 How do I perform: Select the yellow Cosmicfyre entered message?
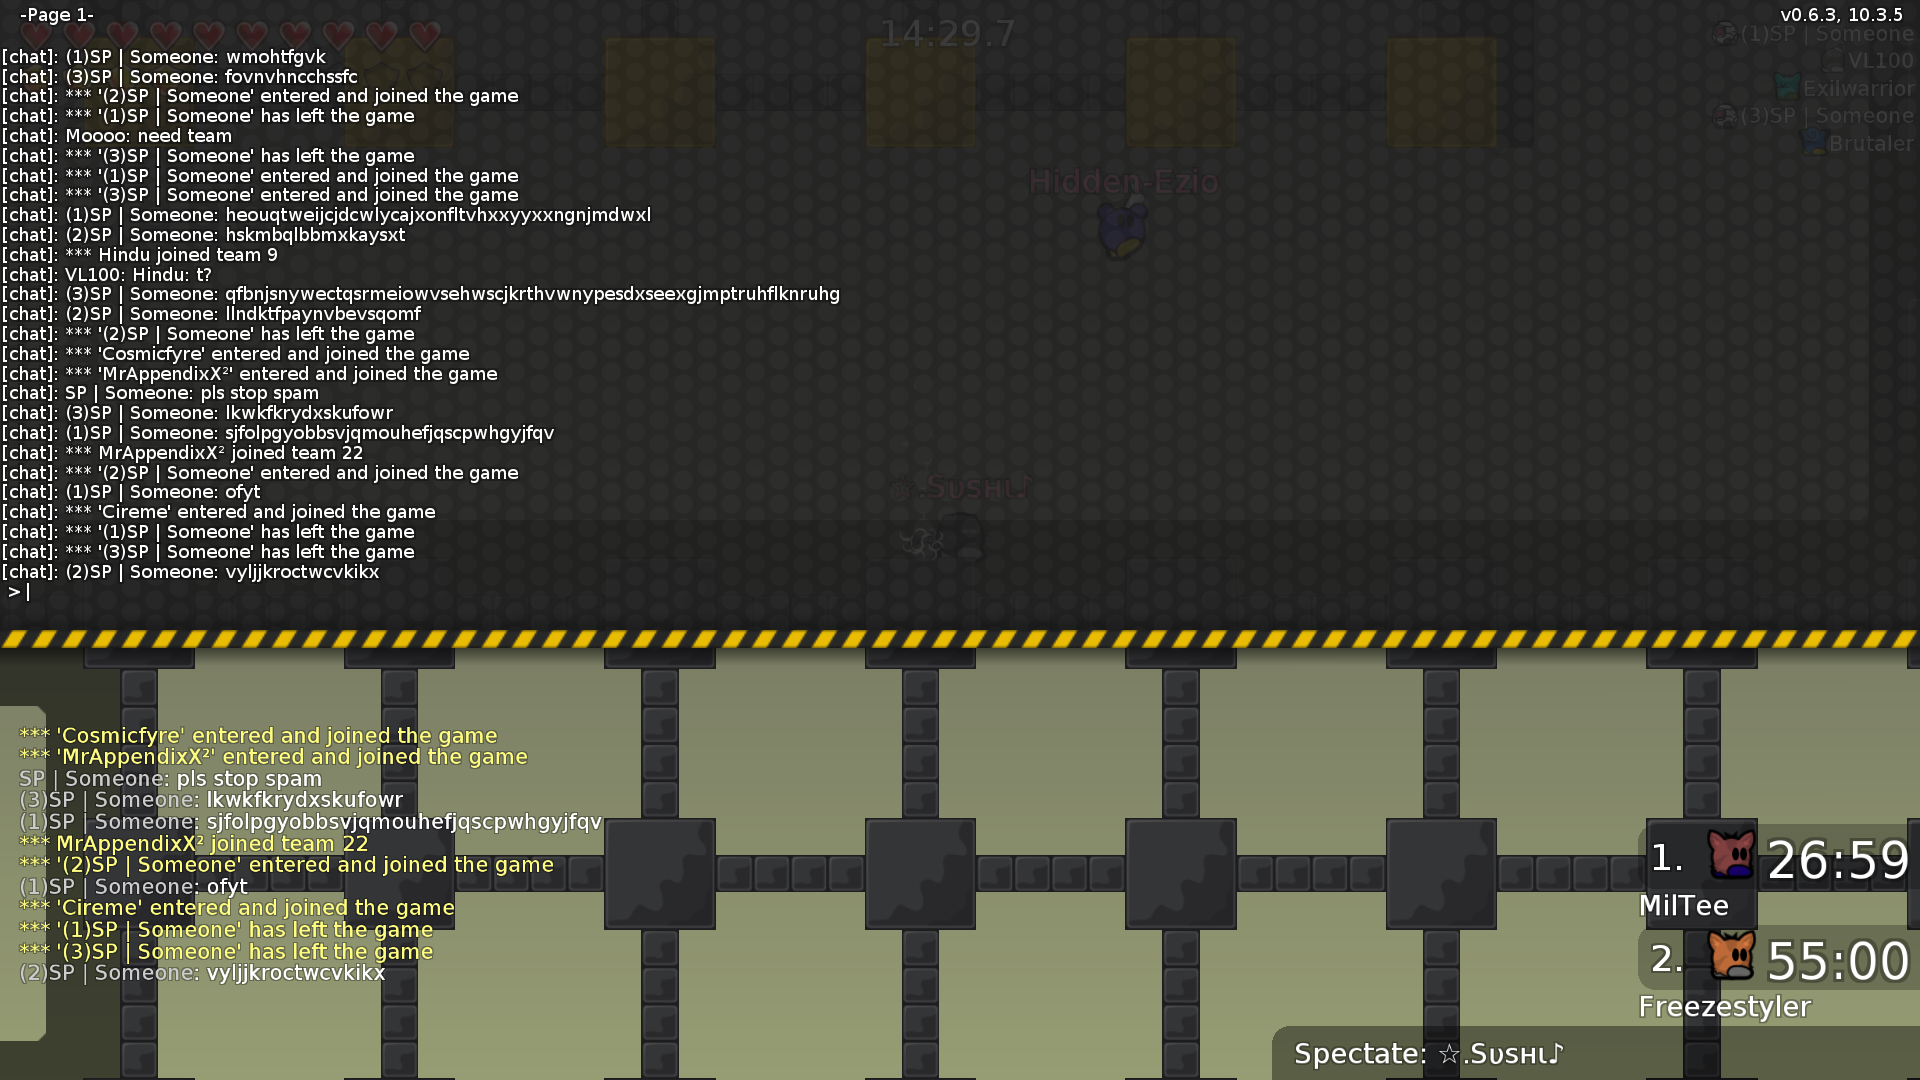(x=258, y=735)
